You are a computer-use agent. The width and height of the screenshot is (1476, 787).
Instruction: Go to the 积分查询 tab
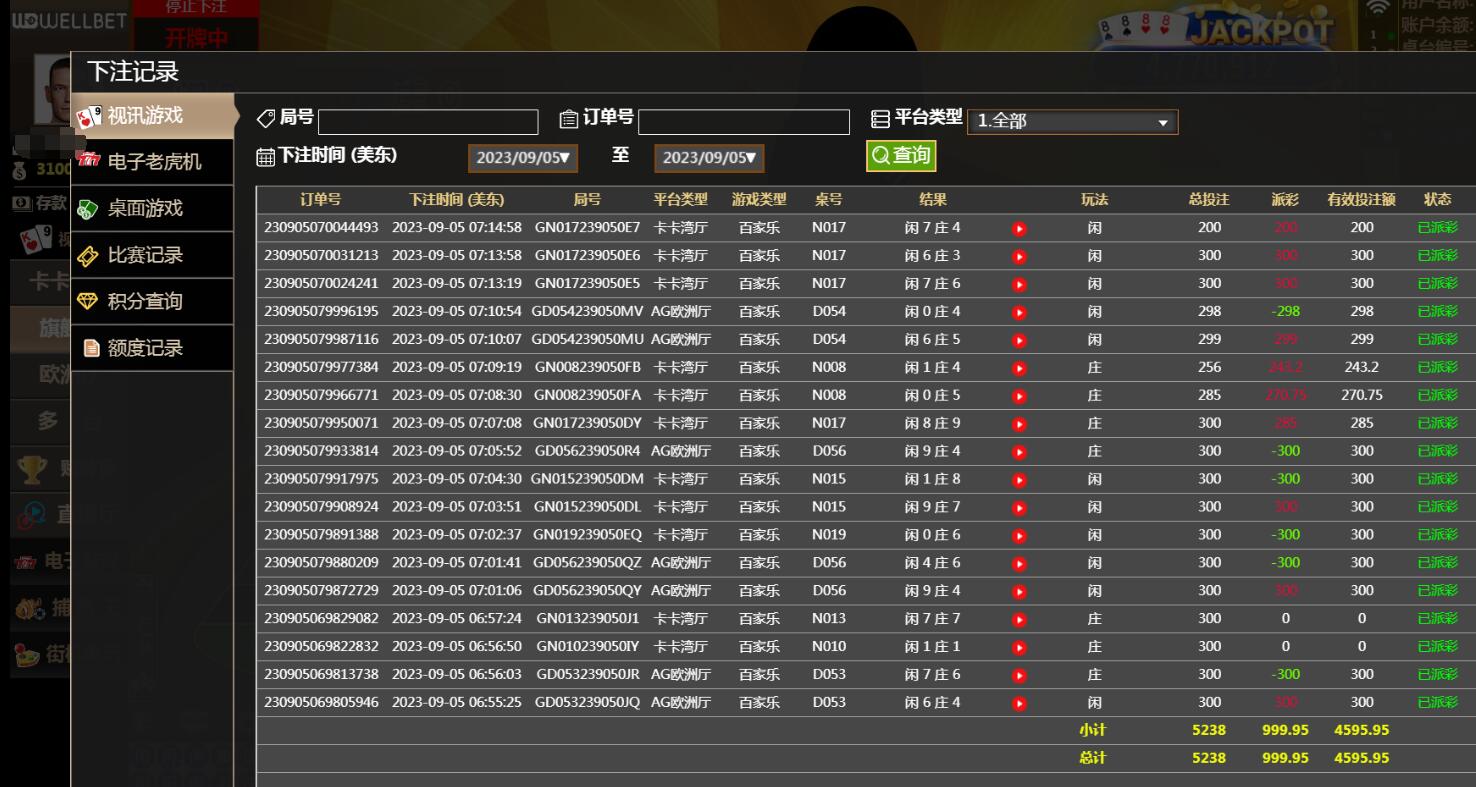tap(153, 302)
